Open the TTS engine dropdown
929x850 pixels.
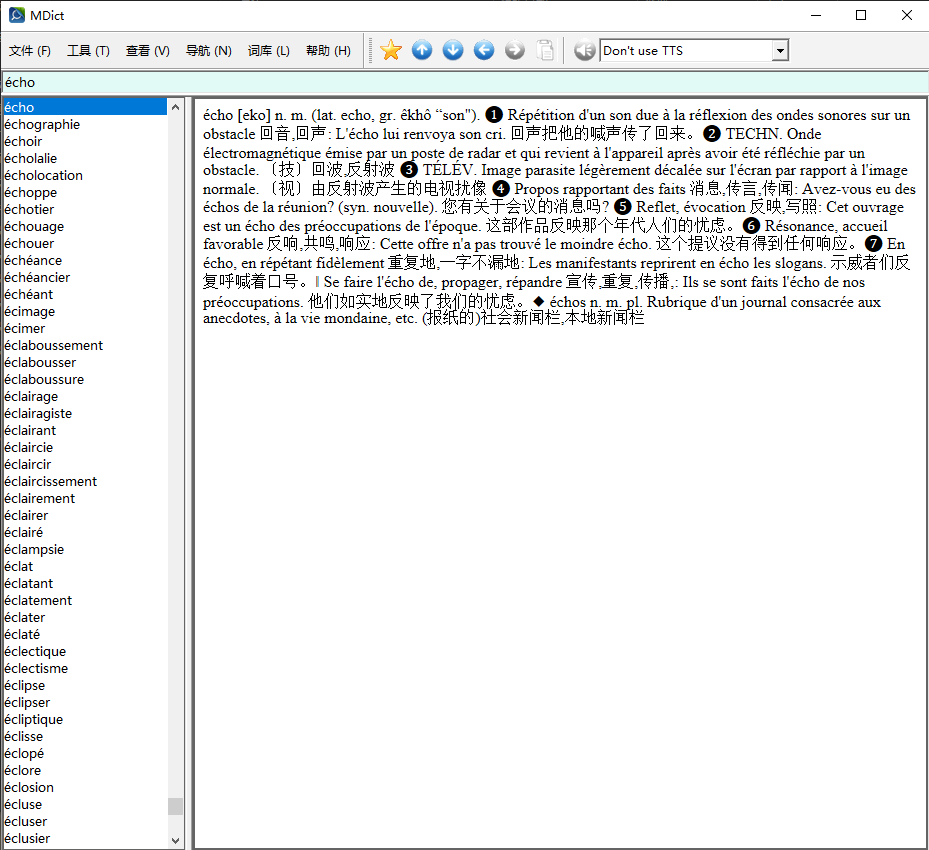780,50
